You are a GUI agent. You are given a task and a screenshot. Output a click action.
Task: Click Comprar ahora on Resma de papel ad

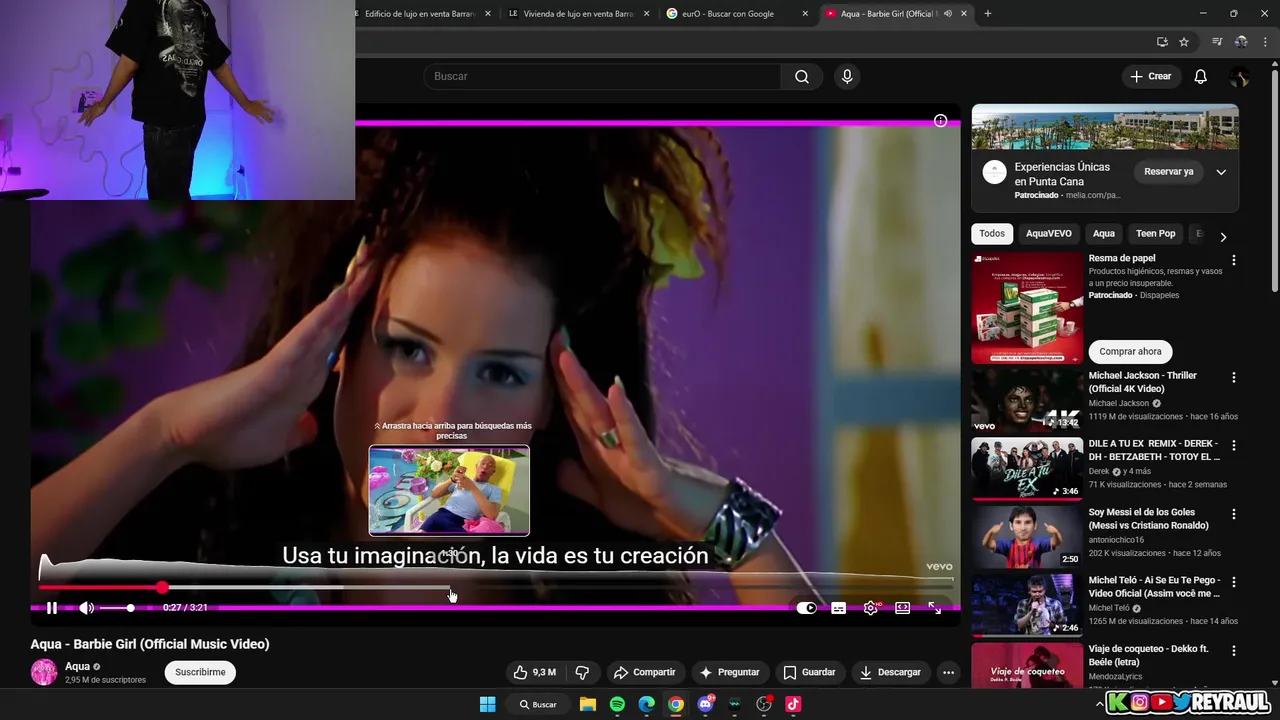pos(1130,351)
